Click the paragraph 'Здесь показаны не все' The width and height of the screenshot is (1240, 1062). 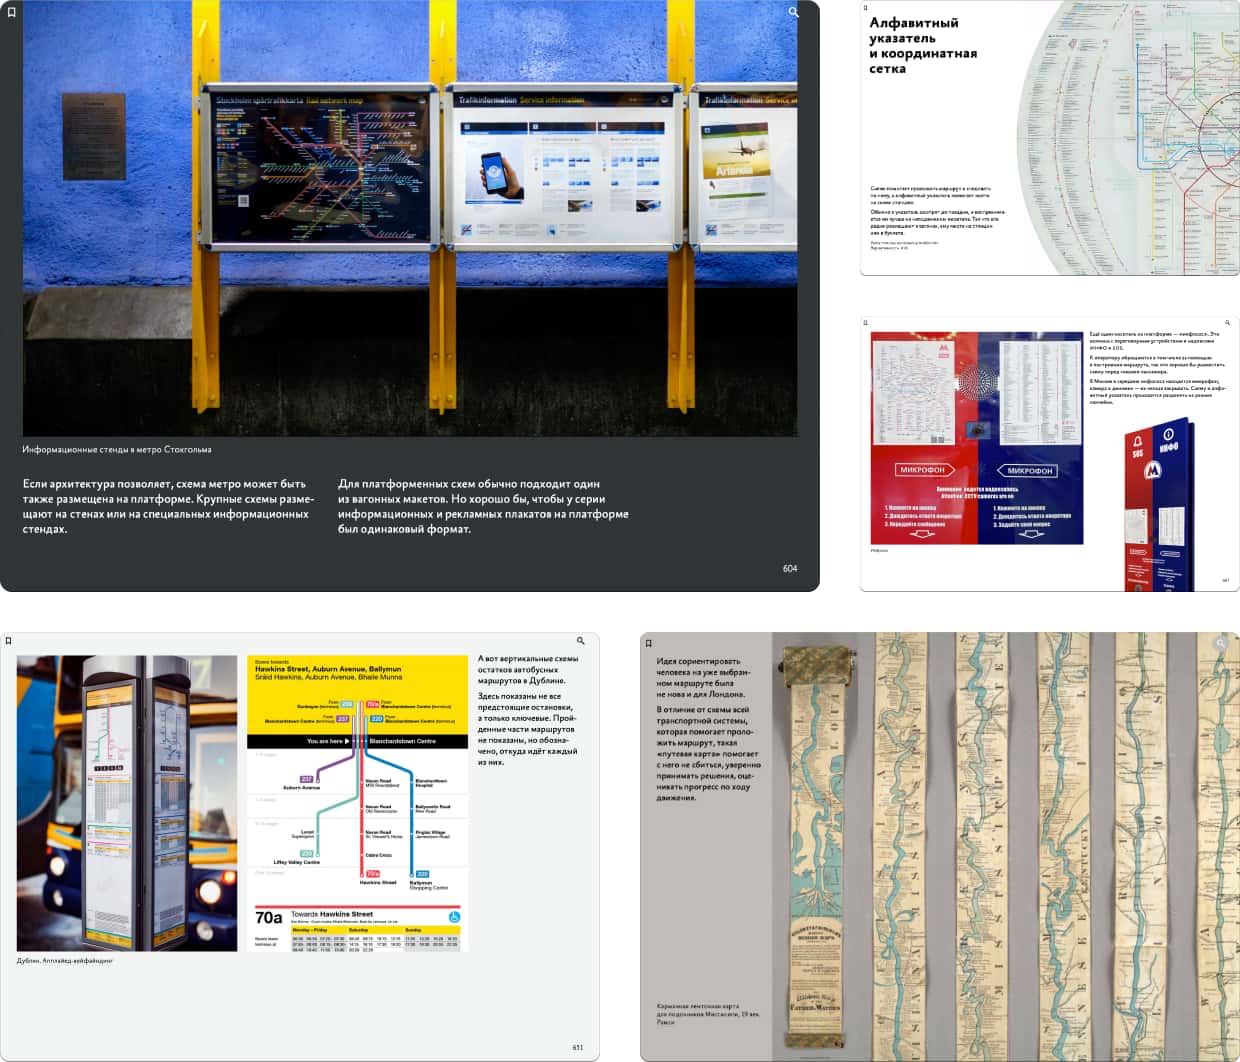[x=527, y=729]
